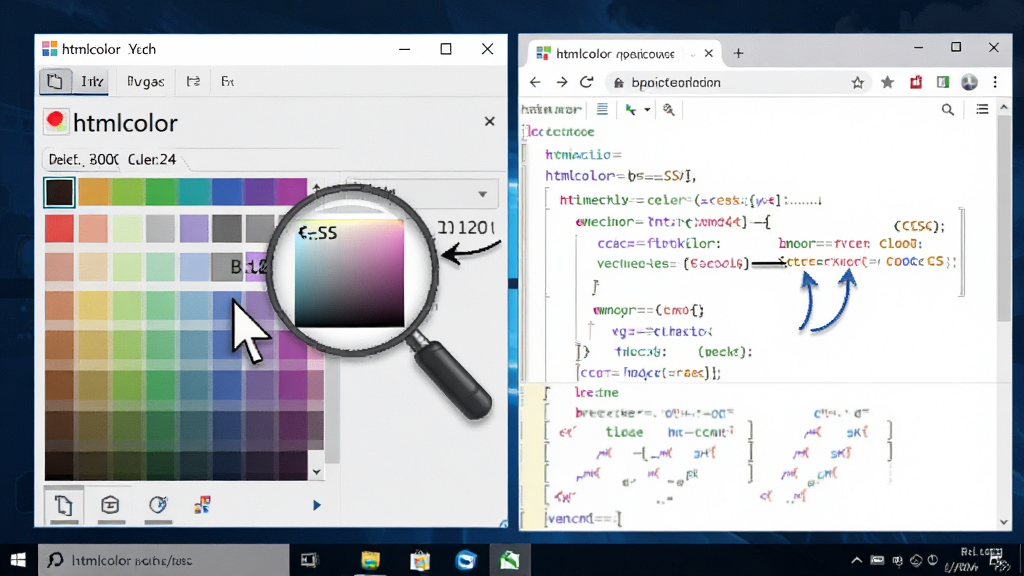Choose the orange swatch in top row
The height and width of the screenshot is (576, 1024).
94,192
